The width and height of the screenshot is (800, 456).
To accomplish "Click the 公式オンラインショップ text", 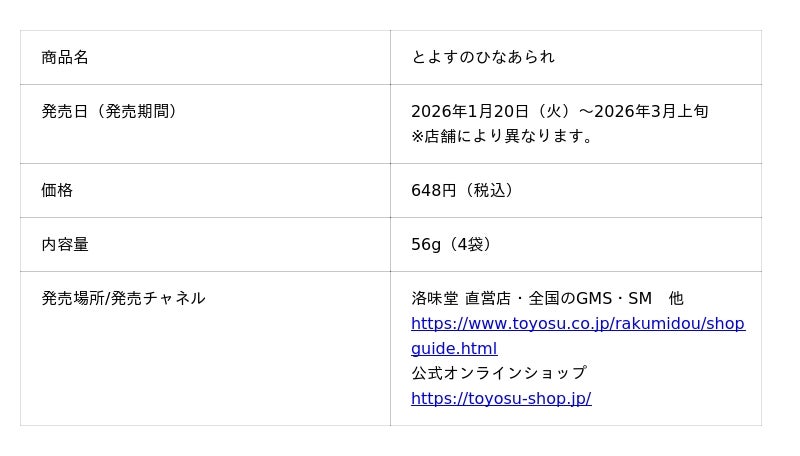I will (x=498, y=373).
